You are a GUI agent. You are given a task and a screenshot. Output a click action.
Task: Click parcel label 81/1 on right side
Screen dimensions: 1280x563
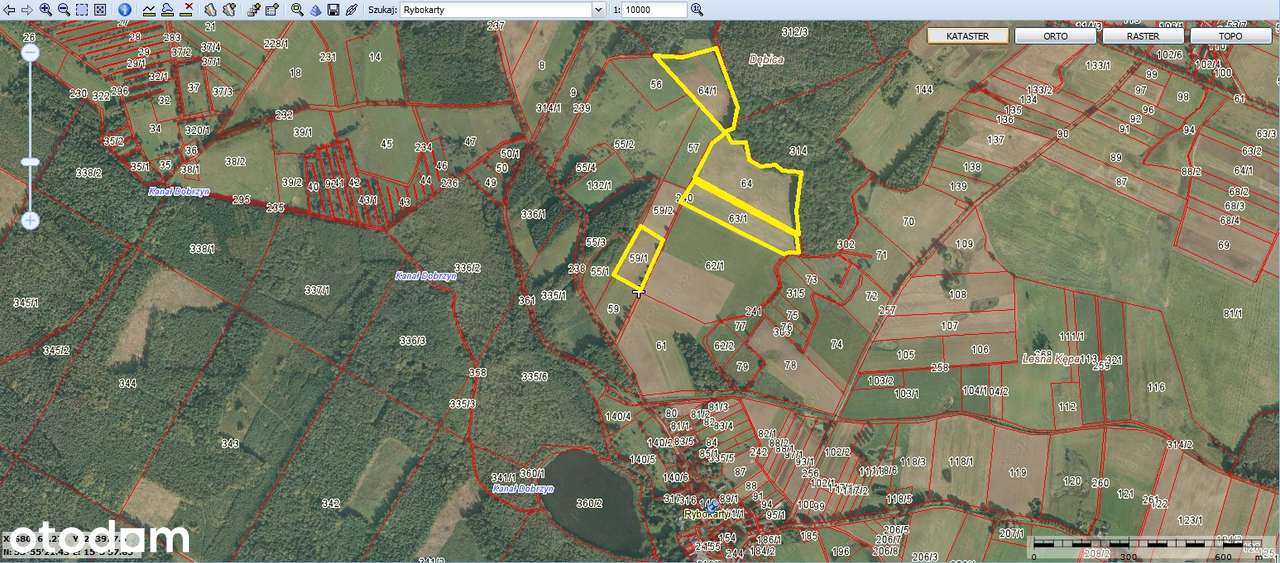coord(1232,313)
